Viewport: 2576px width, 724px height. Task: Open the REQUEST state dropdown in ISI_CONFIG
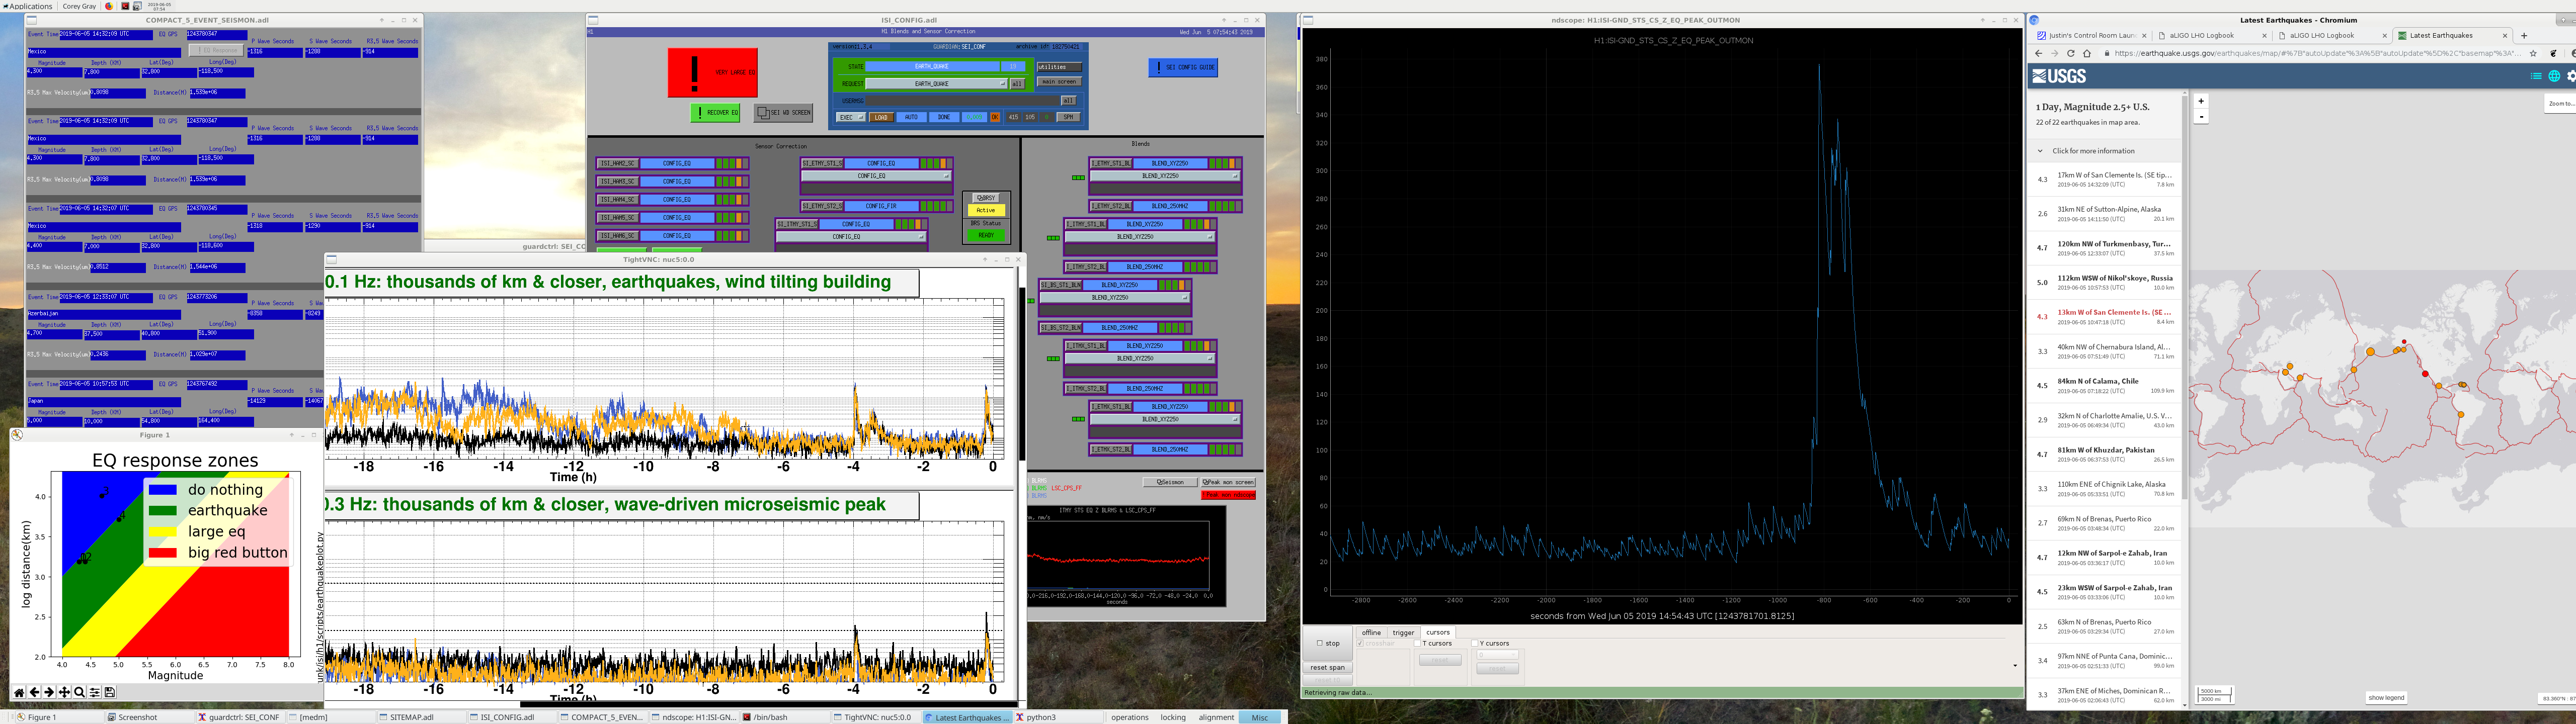tap(936, 84)
